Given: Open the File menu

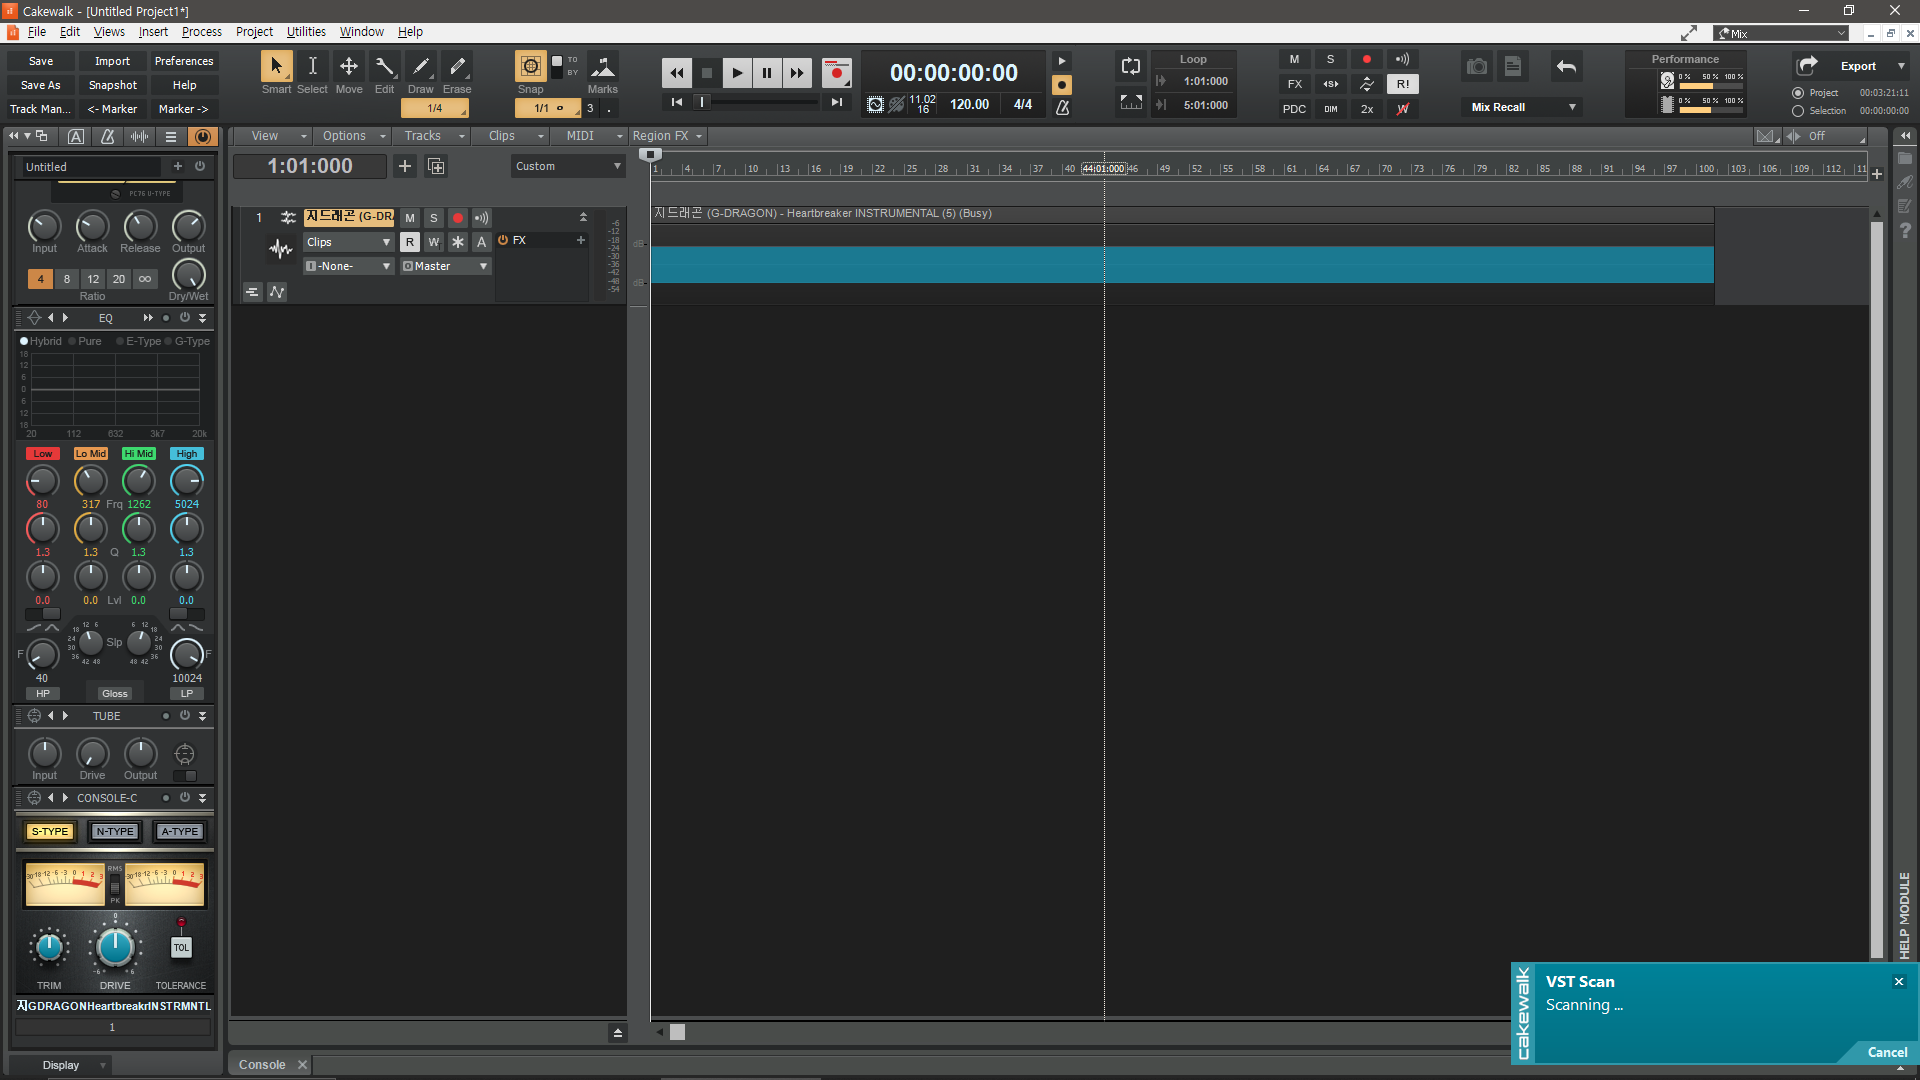Looking at the screenshot, I should click(36, 32).
